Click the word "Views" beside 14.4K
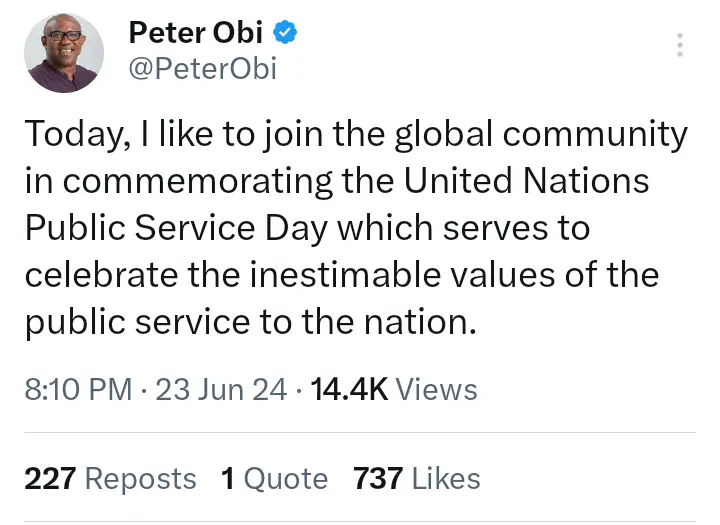This screenshot has height=525, width=720. pyautogui.click(x=437, y=390)
